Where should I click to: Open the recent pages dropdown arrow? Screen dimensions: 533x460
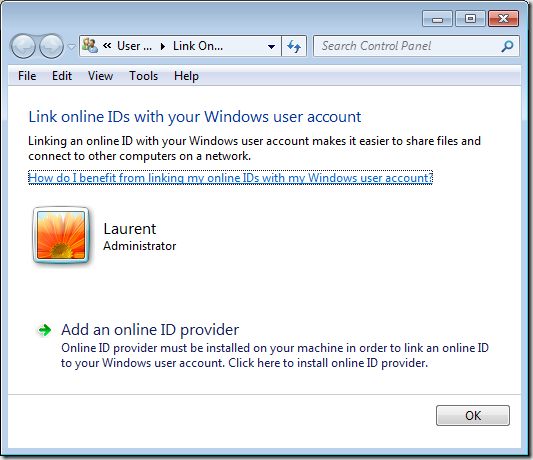coord(71,47)
